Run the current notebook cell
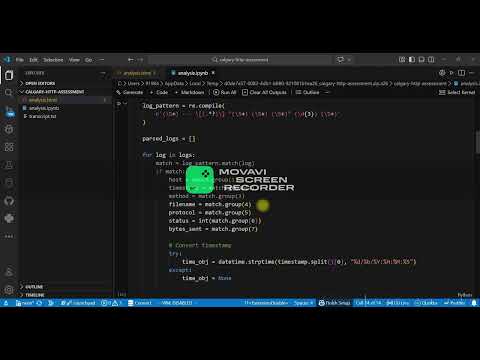 (119, 104)
